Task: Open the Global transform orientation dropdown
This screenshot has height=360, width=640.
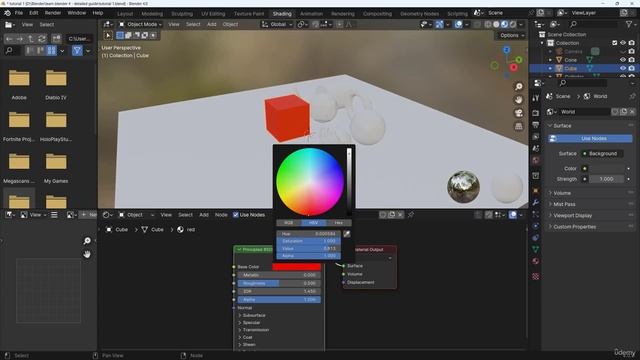Action: coord(277,24)
